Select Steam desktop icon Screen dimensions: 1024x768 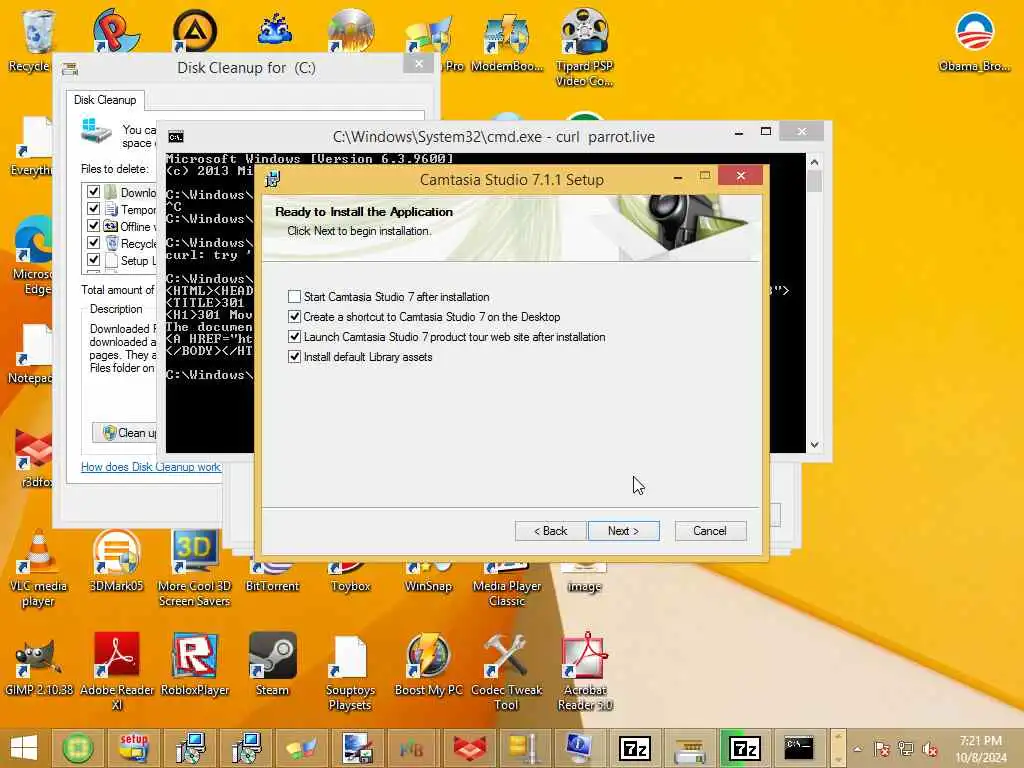pos(272,664)
